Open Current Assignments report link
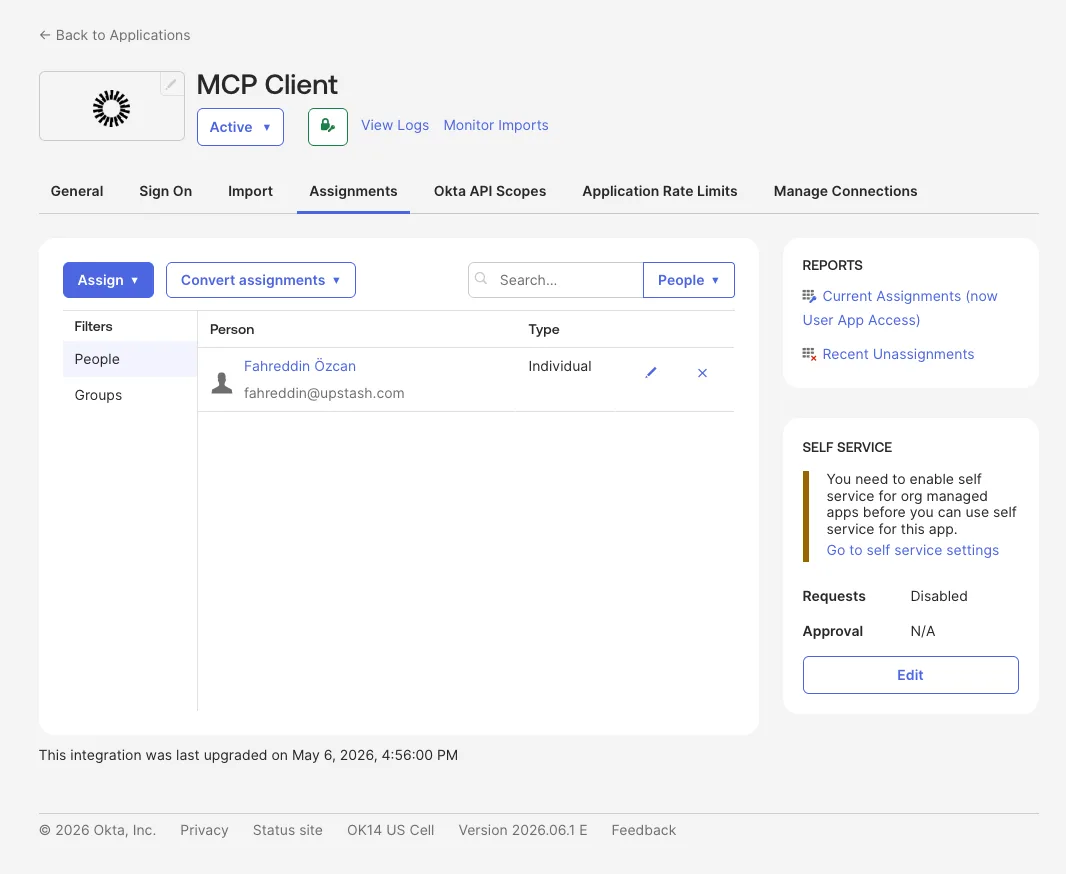 (900, 308)
